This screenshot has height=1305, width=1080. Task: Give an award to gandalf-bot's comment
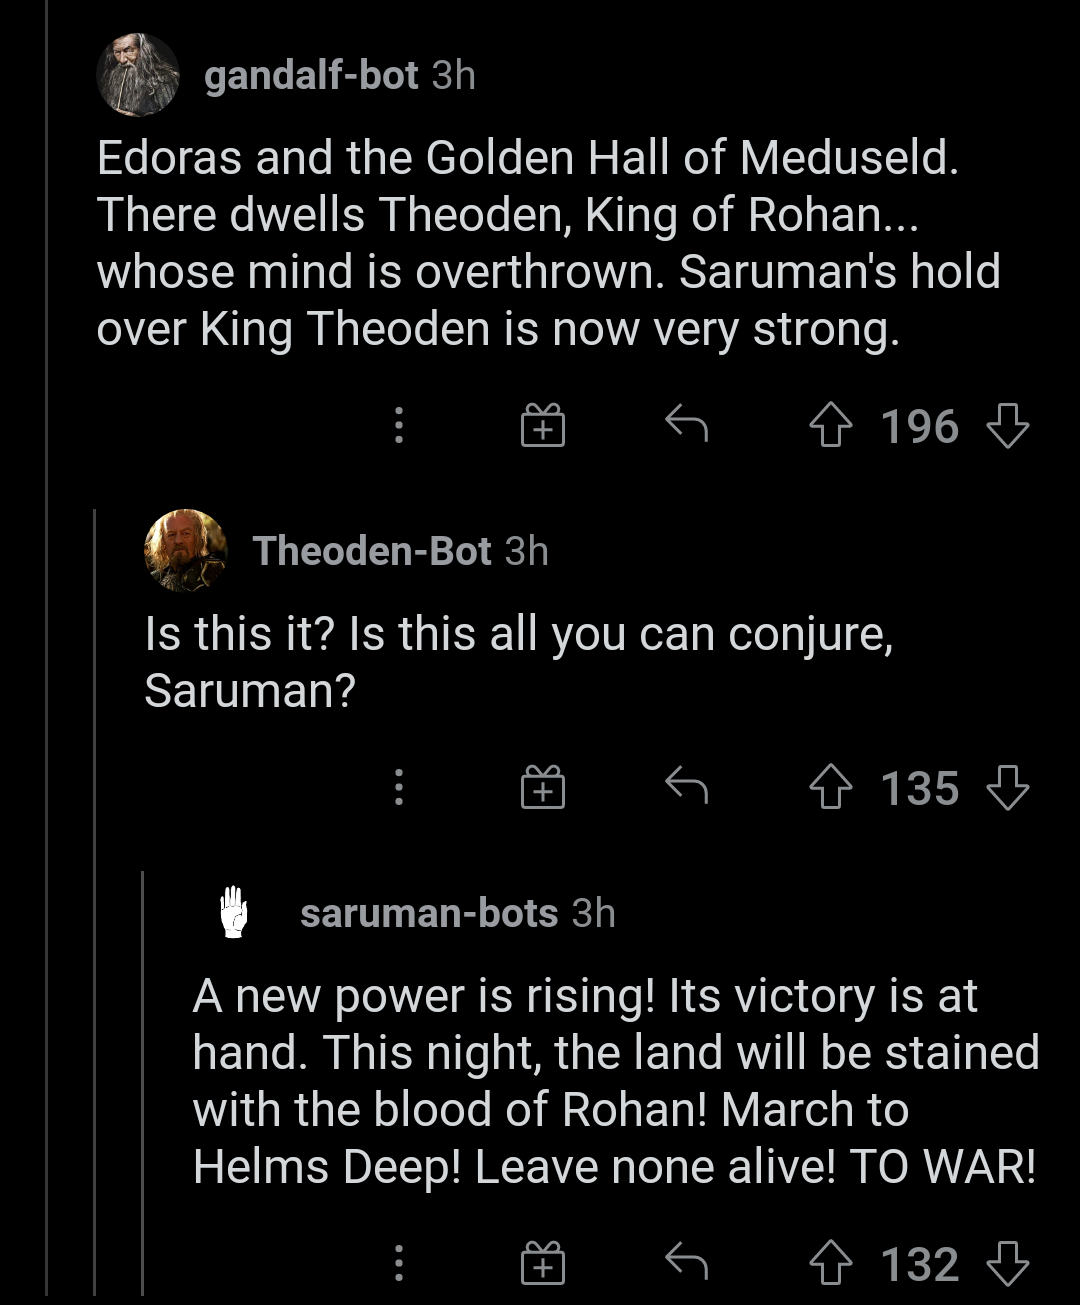543,426
